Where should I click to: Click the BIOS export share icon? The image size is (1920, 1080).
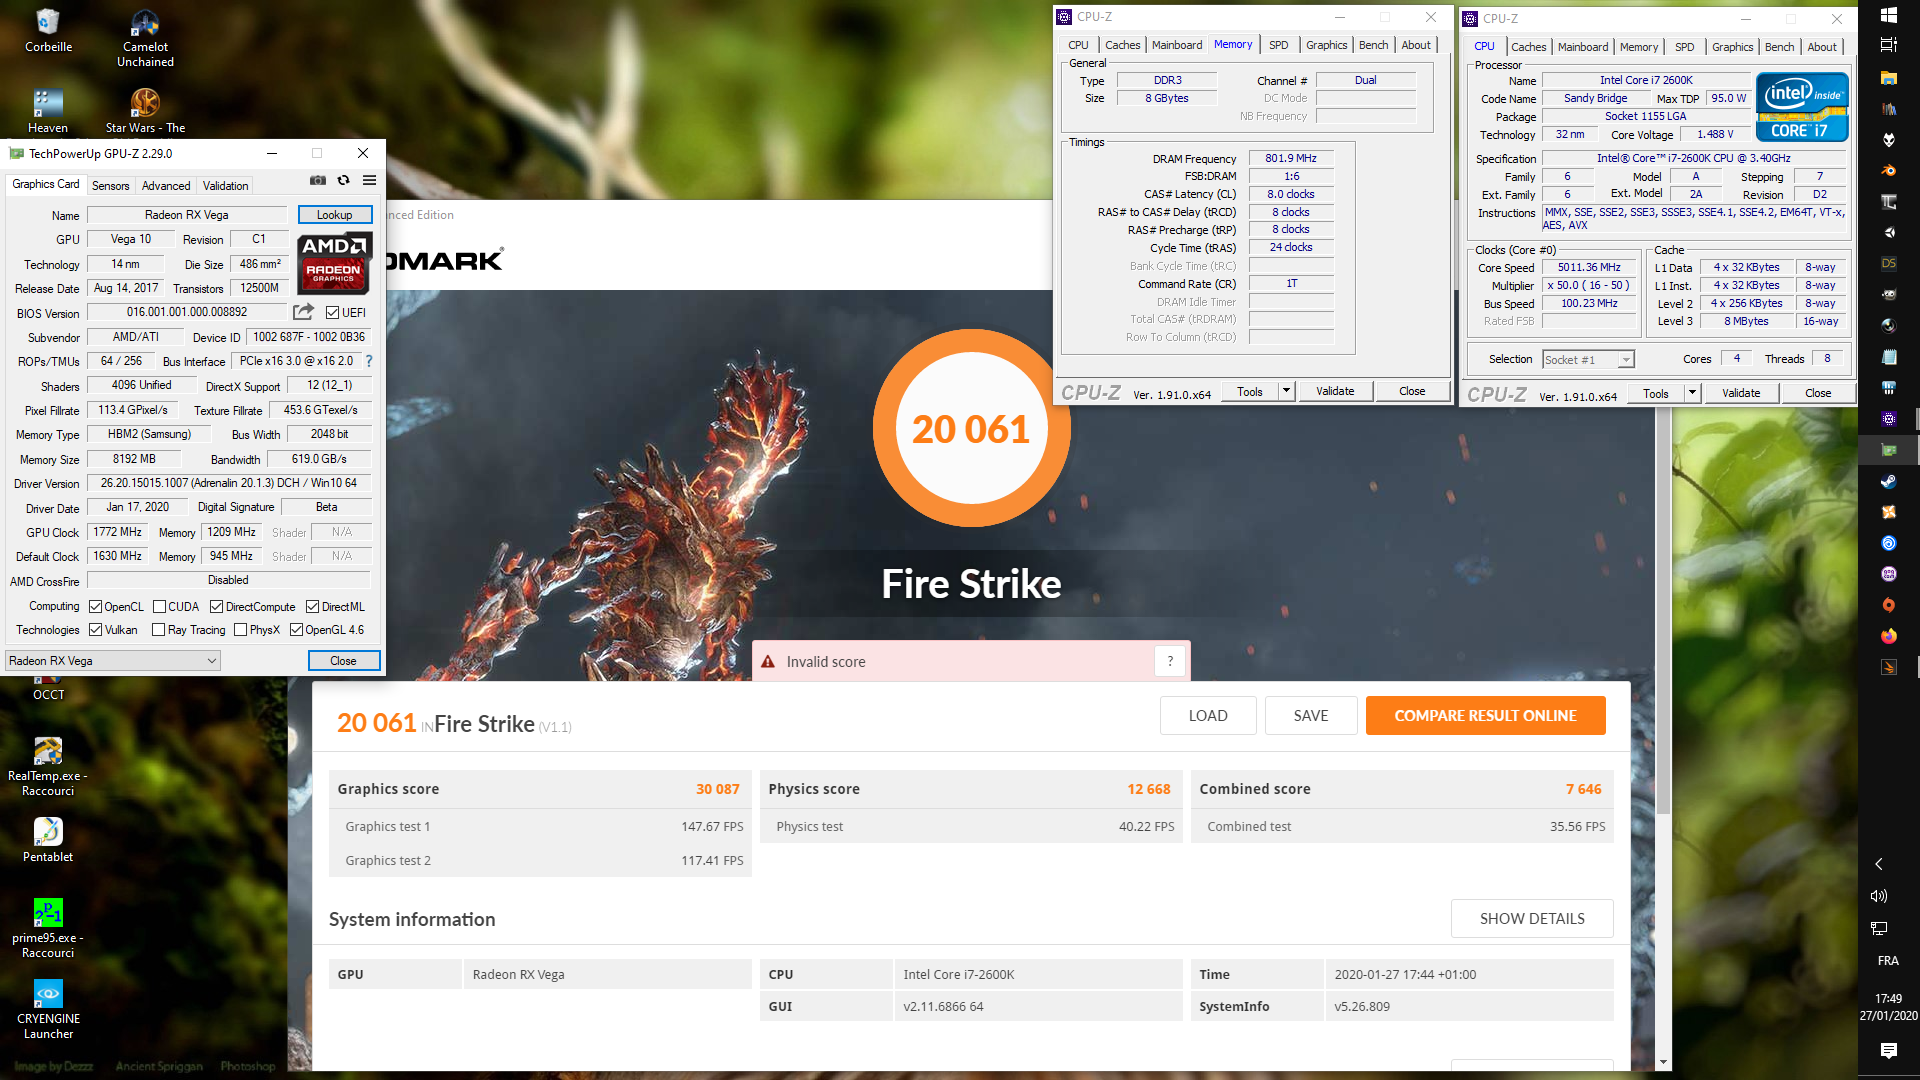tap(303, 312)
